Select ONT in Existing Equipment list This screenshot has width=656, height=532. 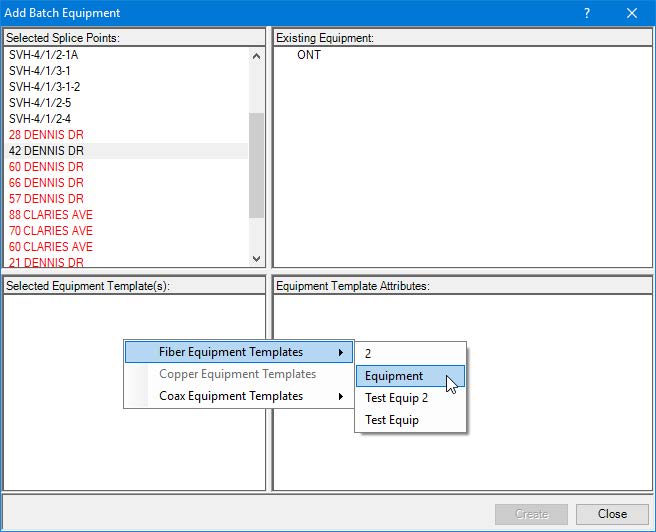point(309,55)
